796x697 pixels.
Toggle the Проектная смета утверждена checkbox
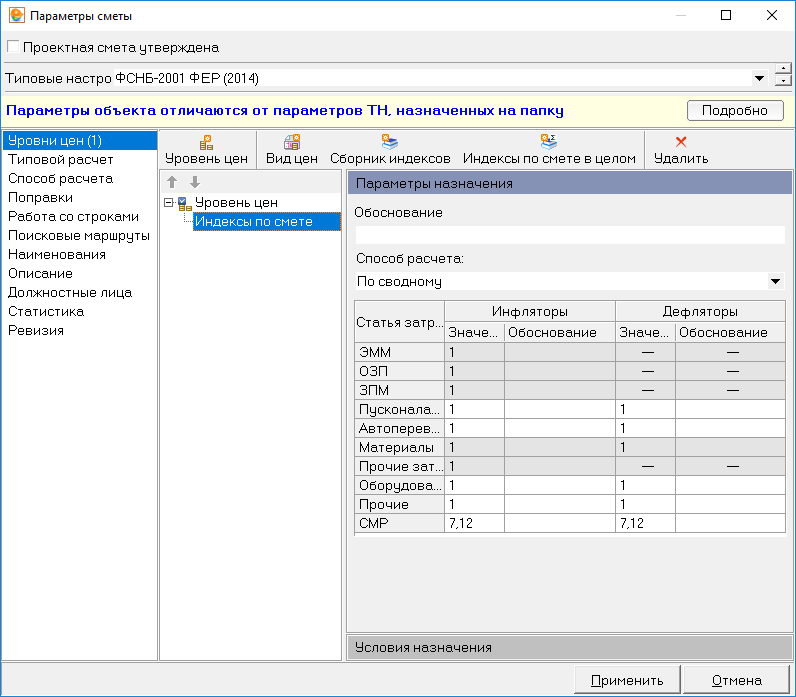12,47
